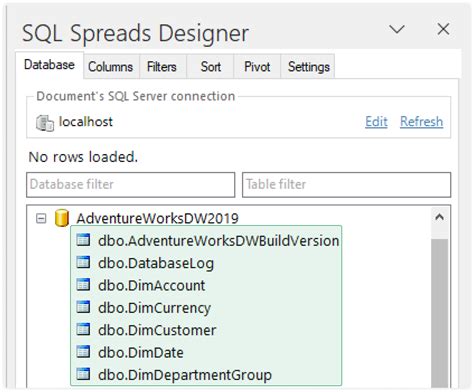
Task: Select the dbo.DimAccount table
Action: [x=152, y=286]
